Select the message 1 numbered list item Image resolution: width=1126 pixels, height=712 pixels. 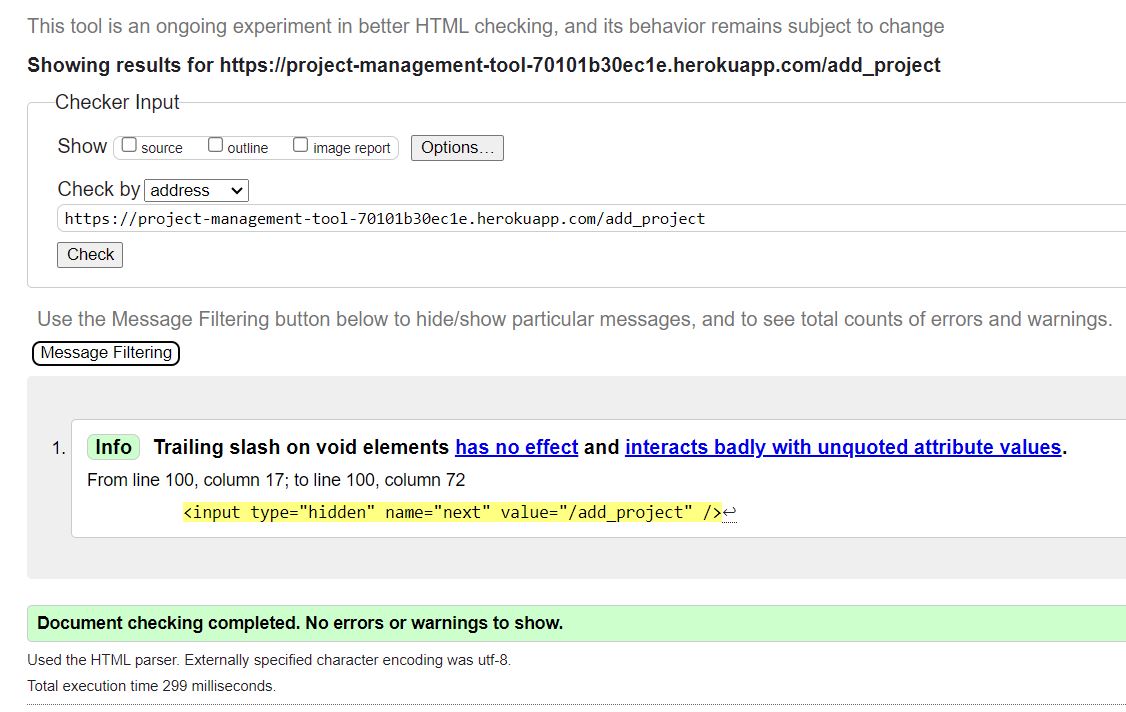(x=56, y=447)
